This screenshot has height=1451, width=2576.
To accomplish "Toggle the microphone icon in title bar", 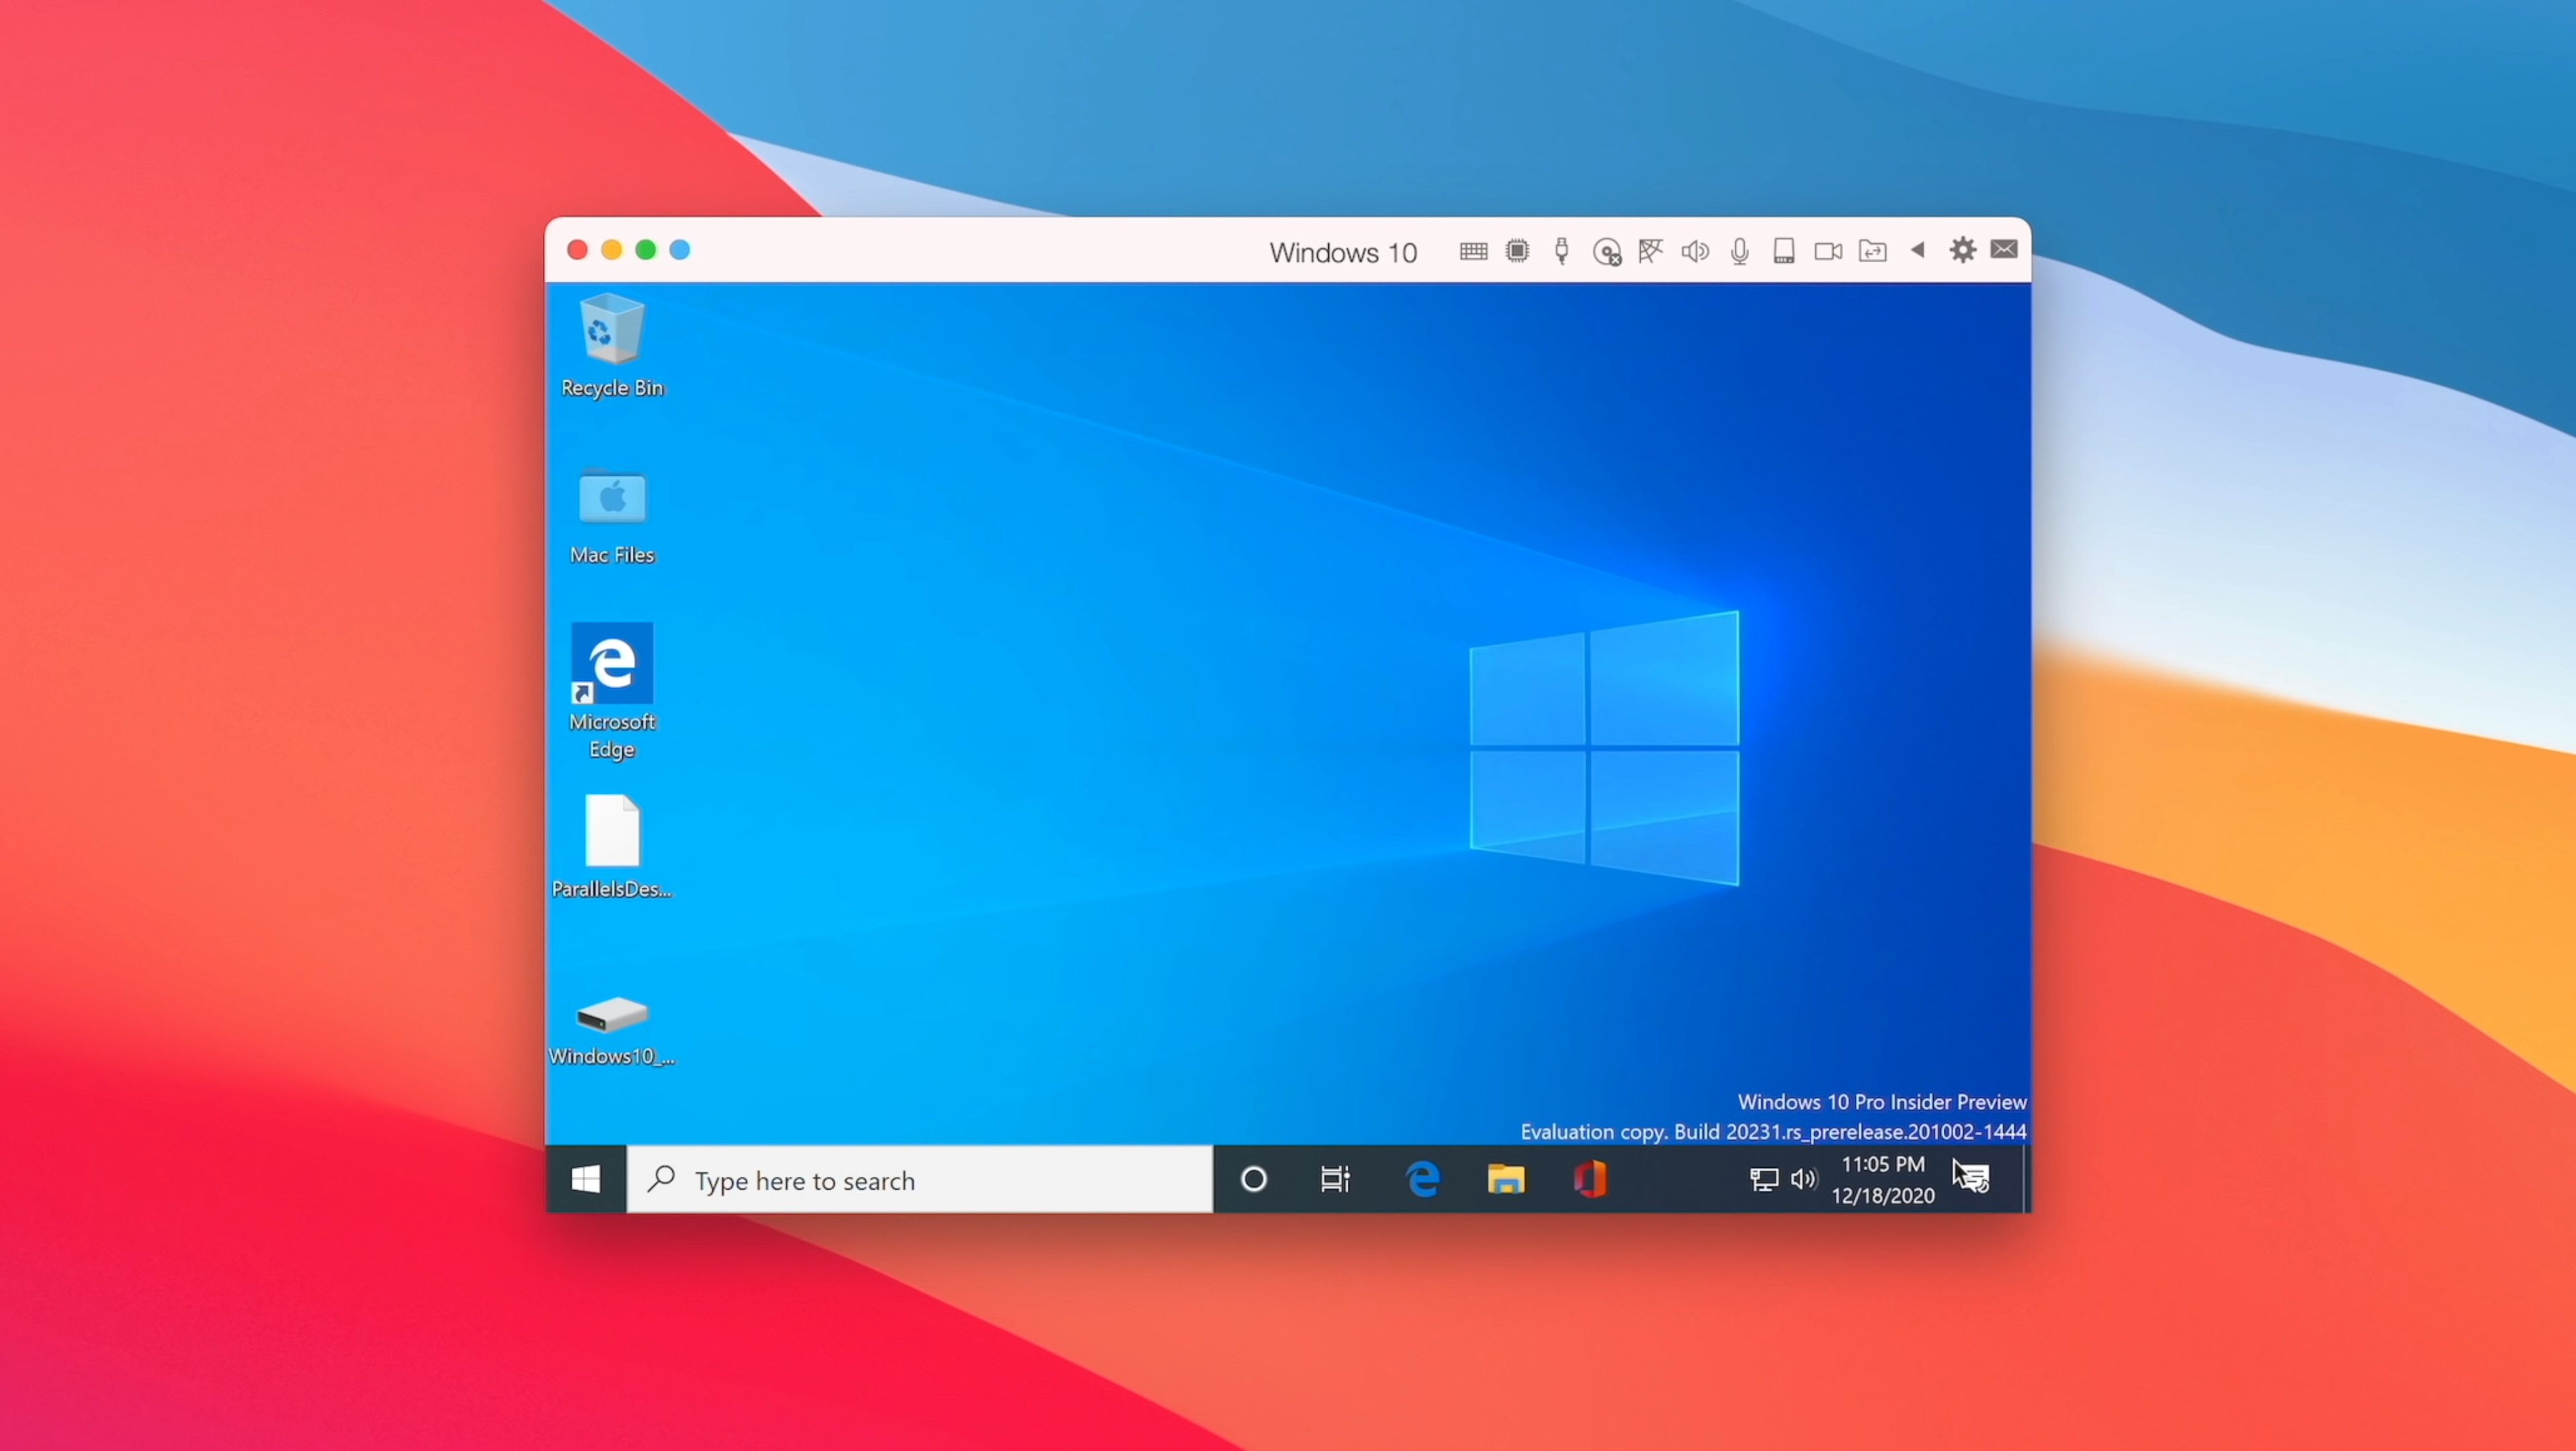I will click(x=1739, y=251).
